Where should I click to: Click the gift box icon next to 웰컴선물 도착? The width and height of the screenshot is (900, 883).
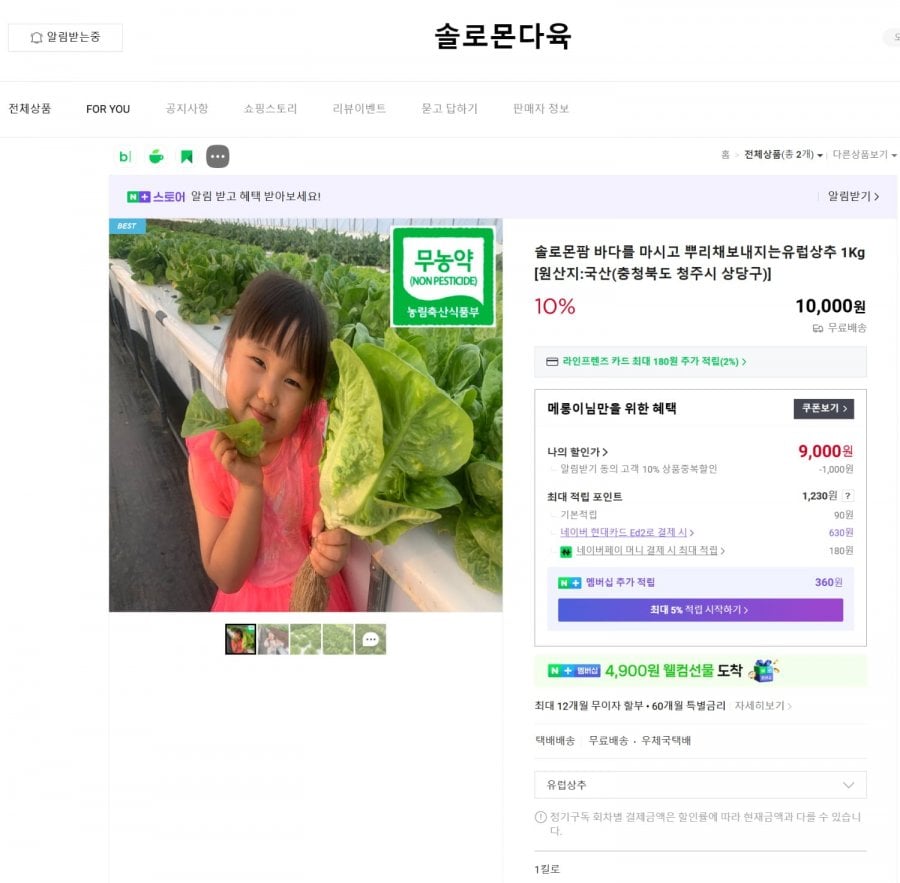(764, 672)
